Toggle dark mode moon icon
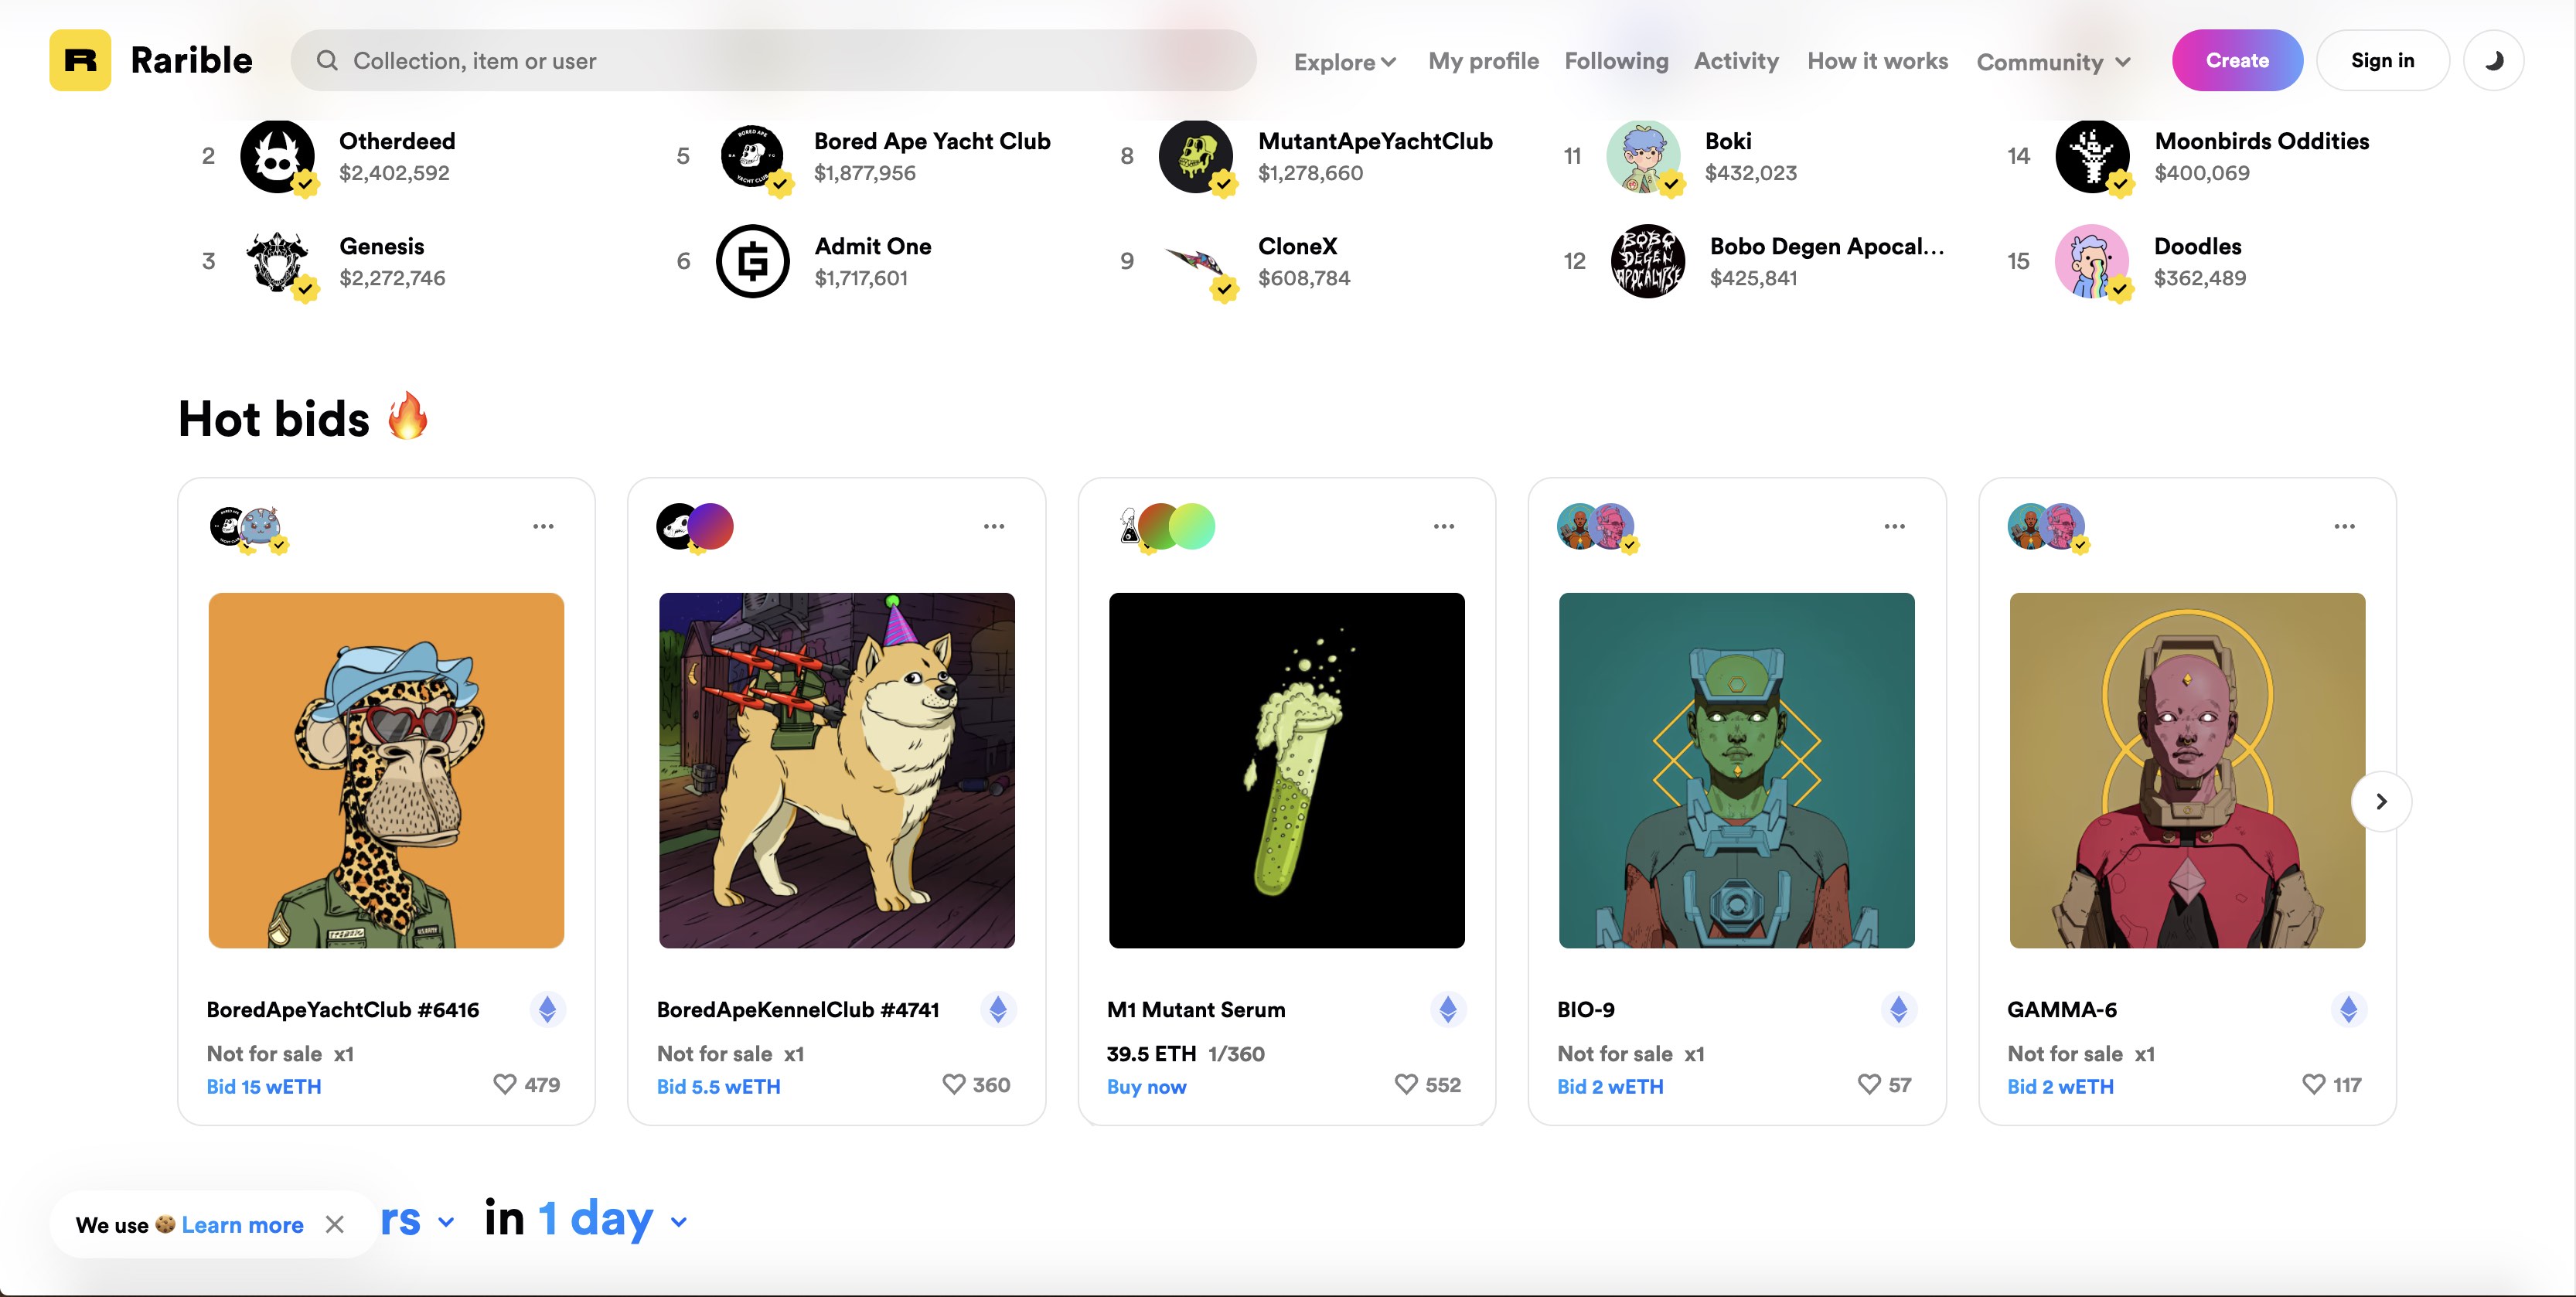Image resolution: width=2576 pixels, height=1297 pixels. (2494, 60)
